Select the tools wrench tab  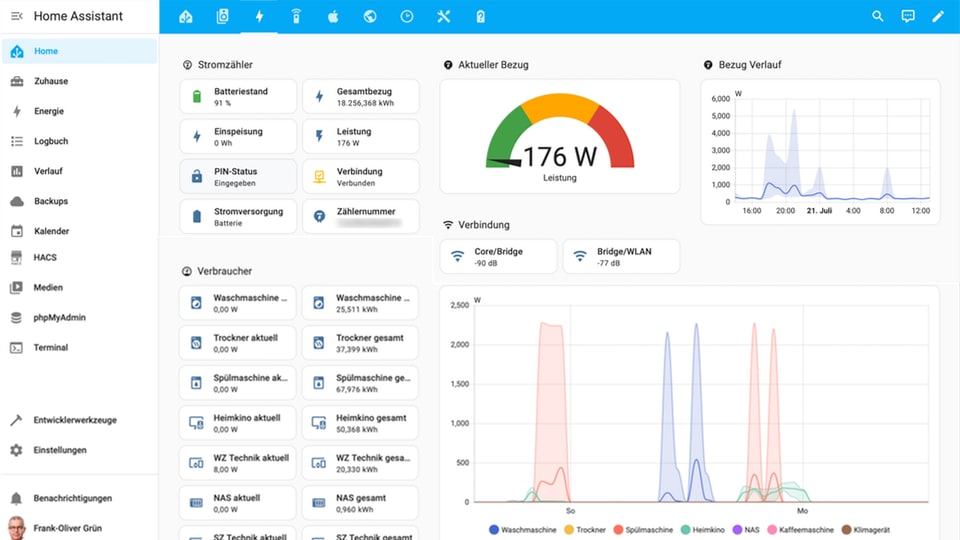pos(444,16)
